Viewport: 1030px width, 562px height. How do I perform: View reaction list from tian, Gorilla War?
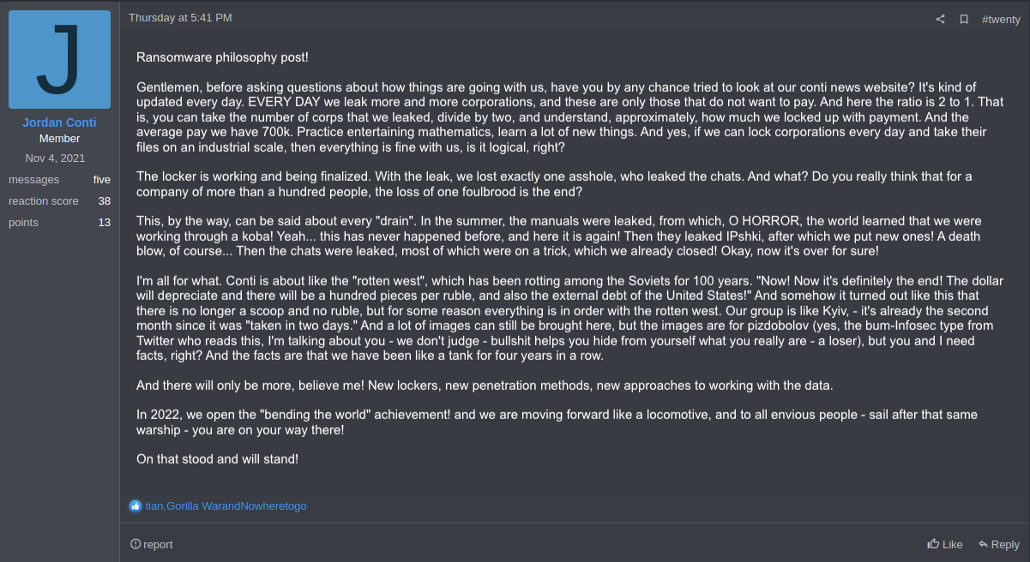pyautogui.click(x=225, y=506)
